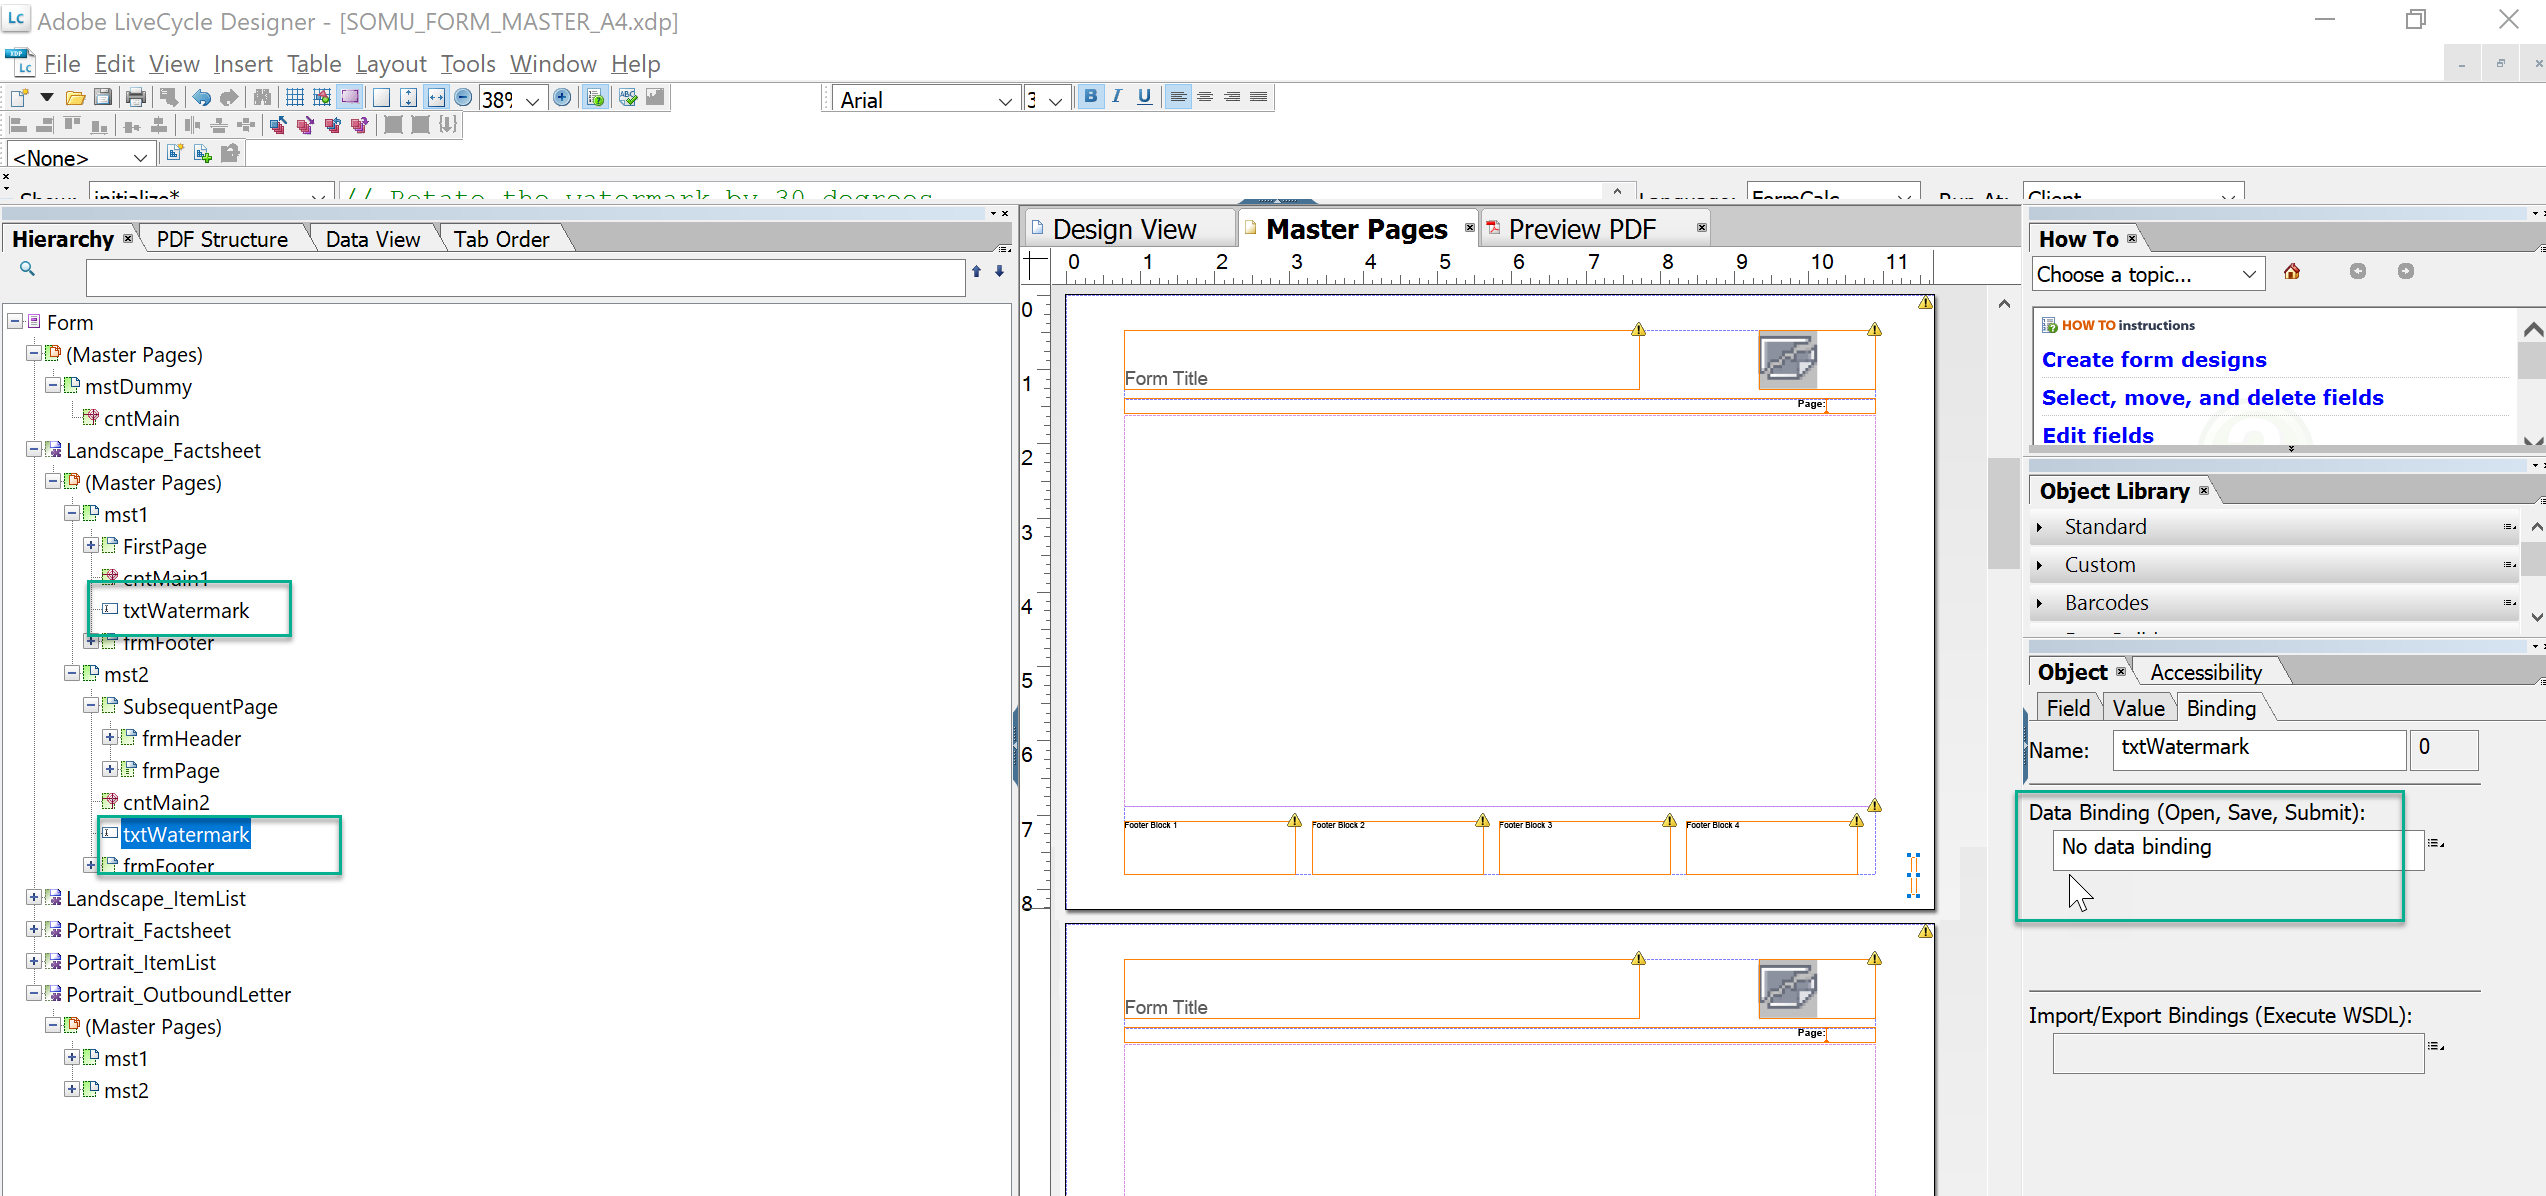Open the Tab Order tab
This screenshot has height=1196, width=2546.
tap(501, 239)
